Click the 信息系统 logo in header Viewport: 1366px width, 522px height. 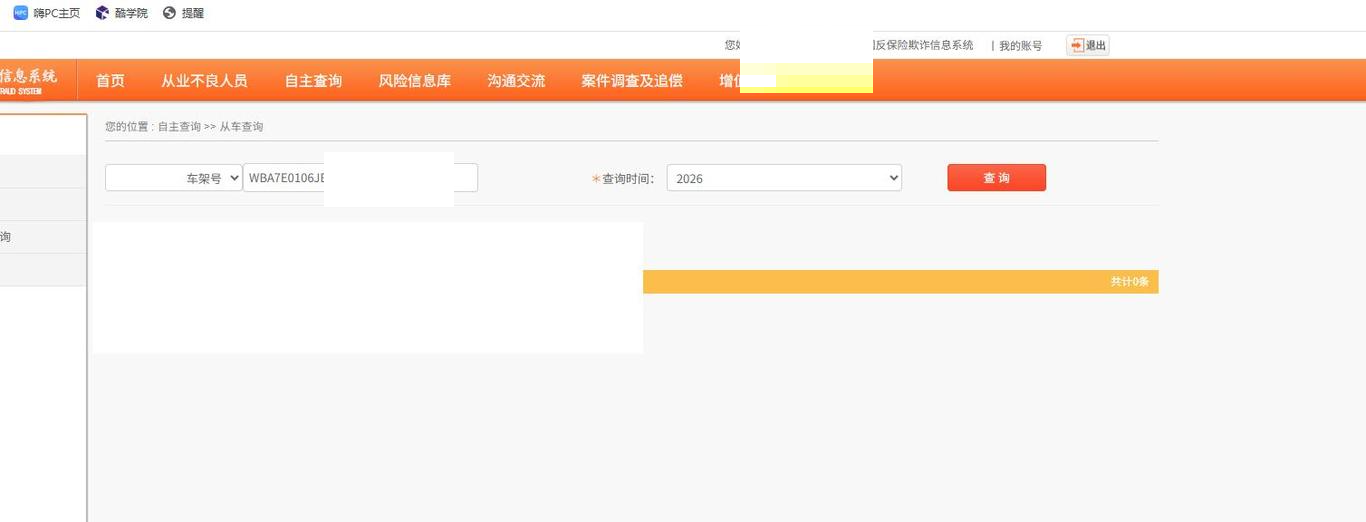point(30,80)
